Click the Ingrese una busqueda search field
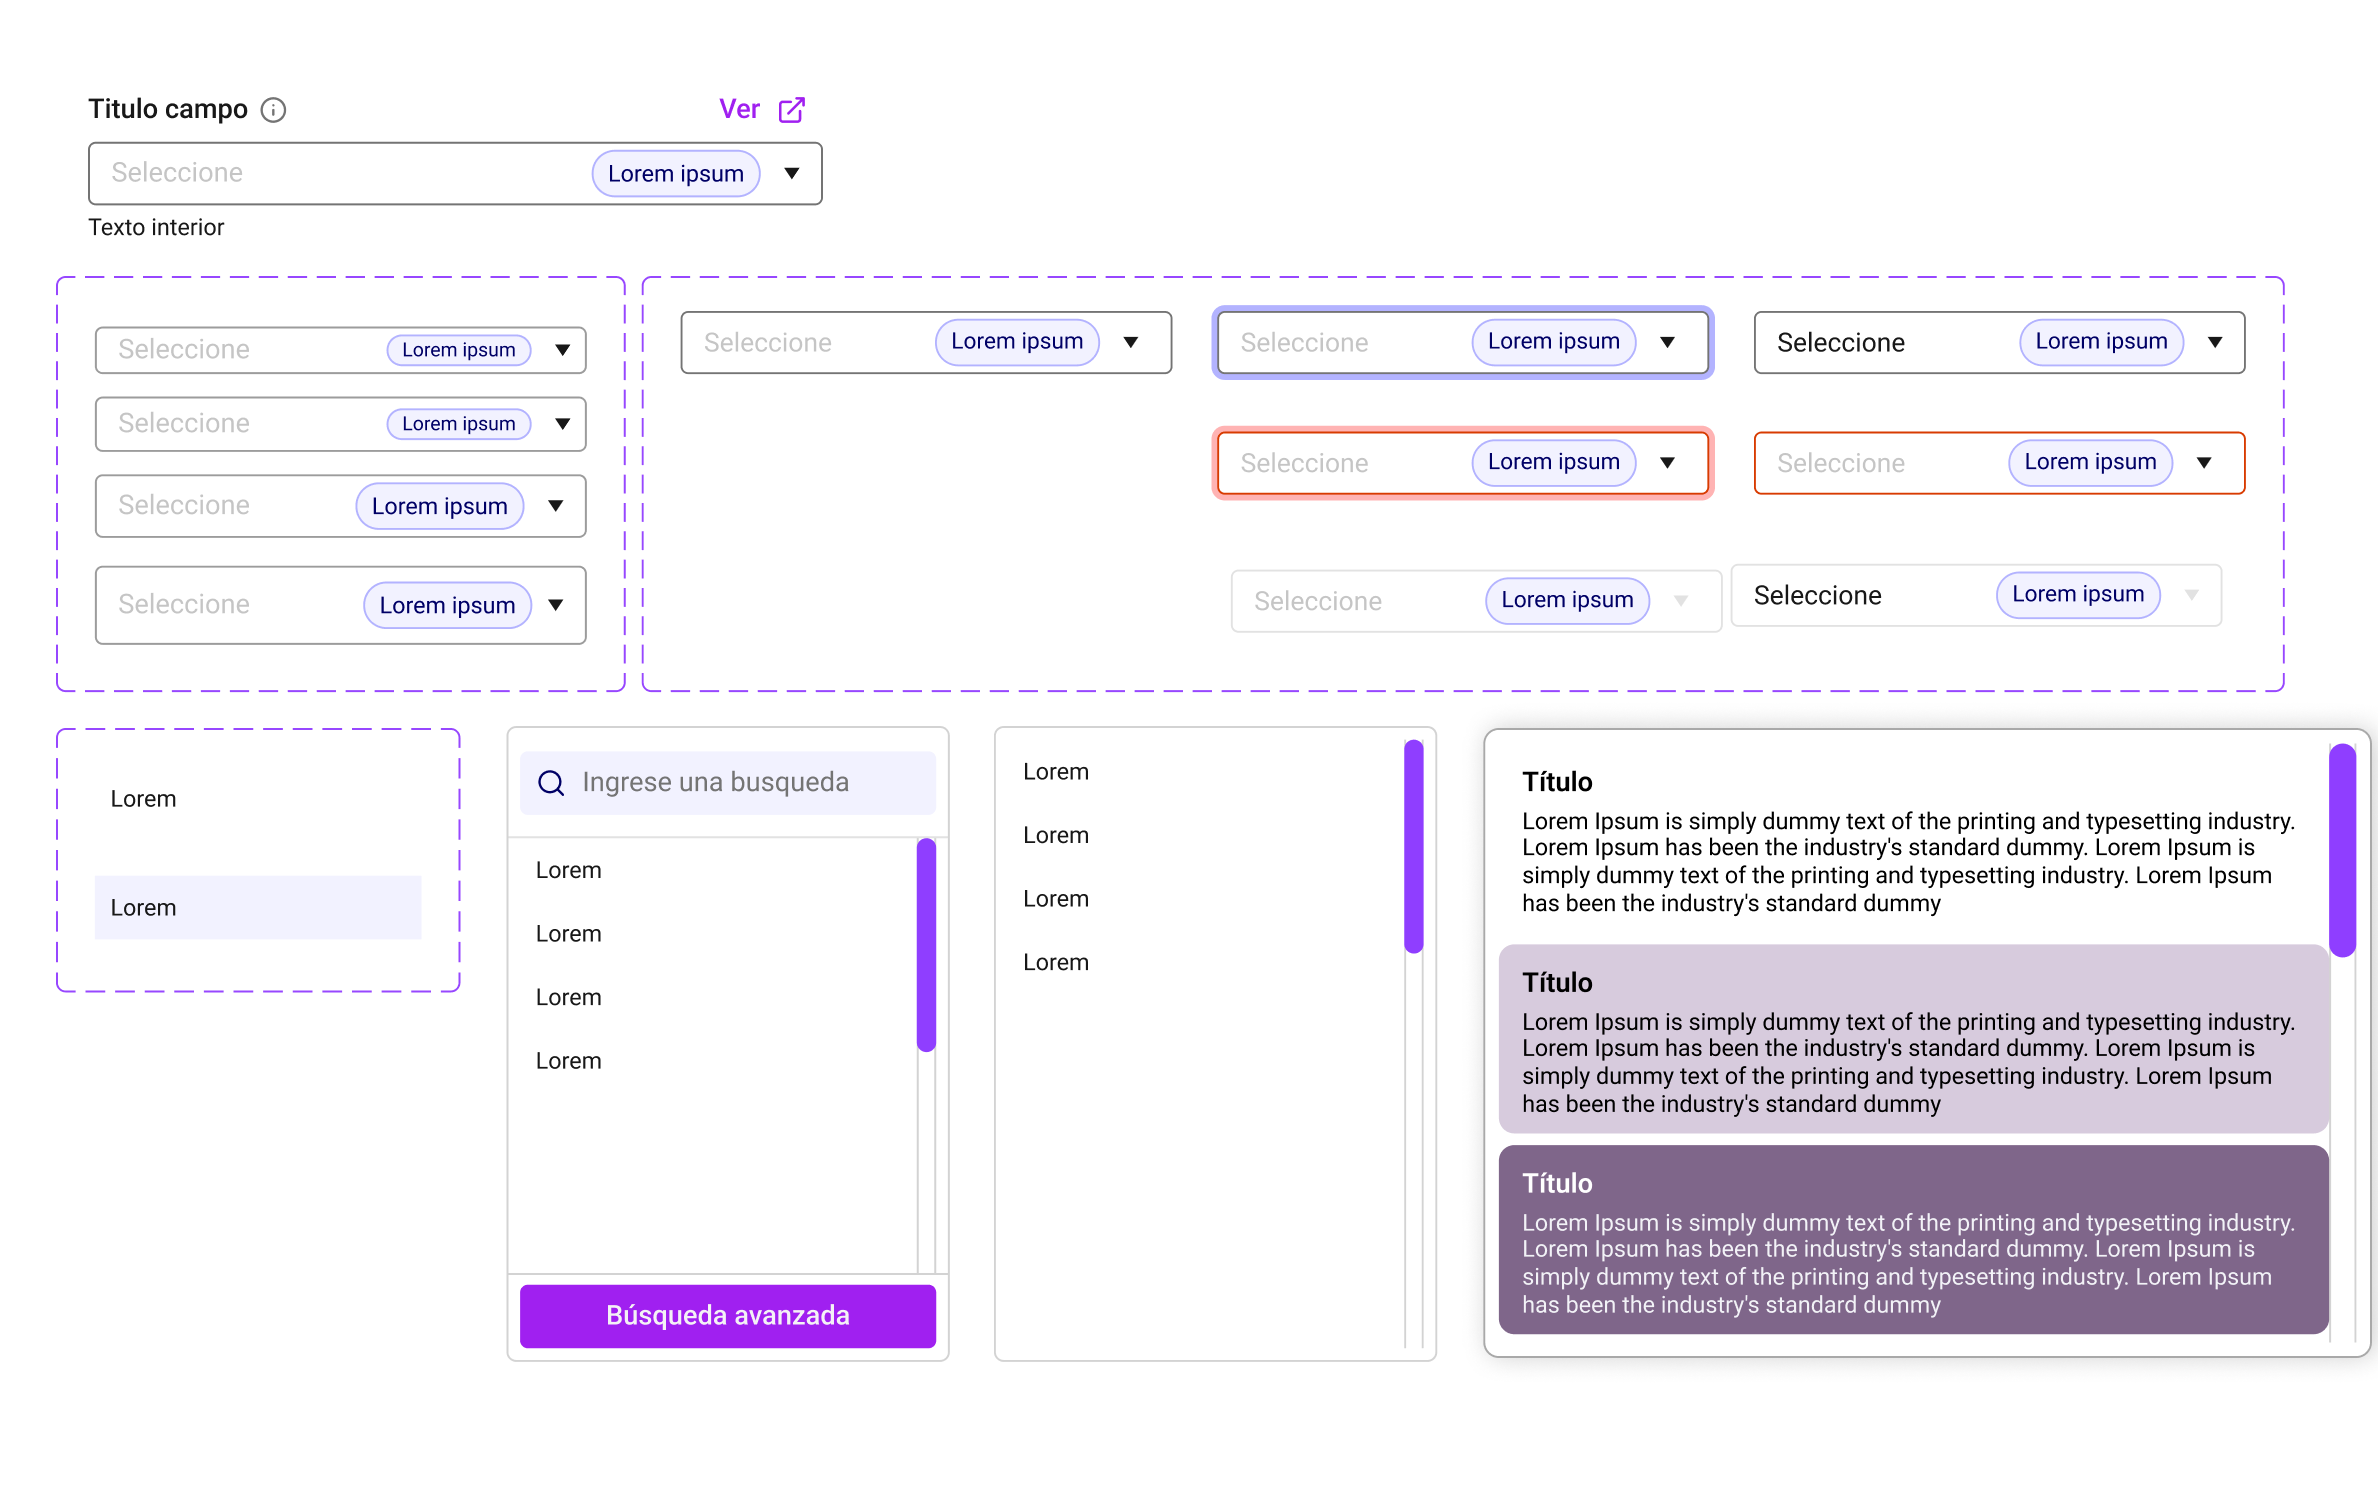Screen dimensions: 2378x1492 pyautogui.click(x=728, y=783)
